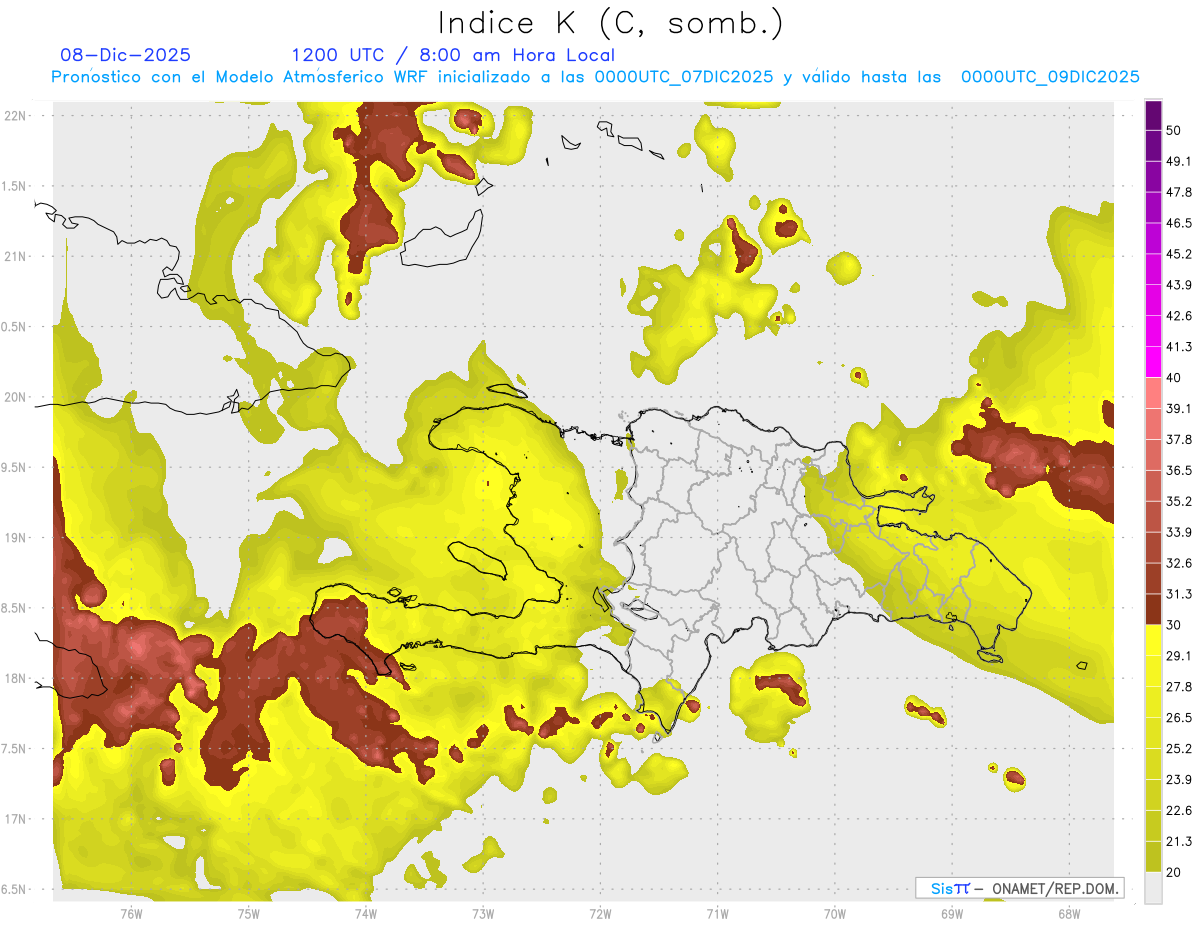
Task: Click the longitude label "75W"
Action: [x=248, y=912]
